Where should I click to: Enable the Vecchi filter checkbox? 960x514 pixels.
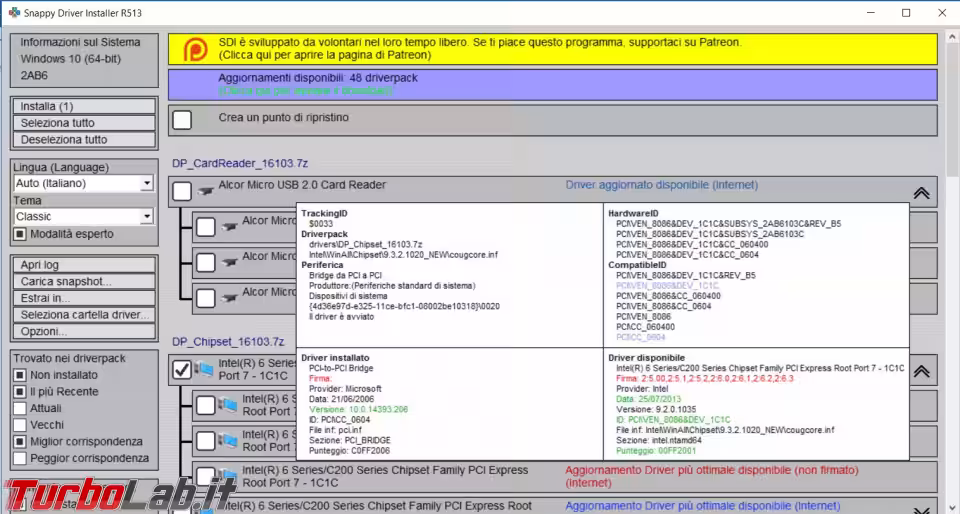(x=20, y=425)
